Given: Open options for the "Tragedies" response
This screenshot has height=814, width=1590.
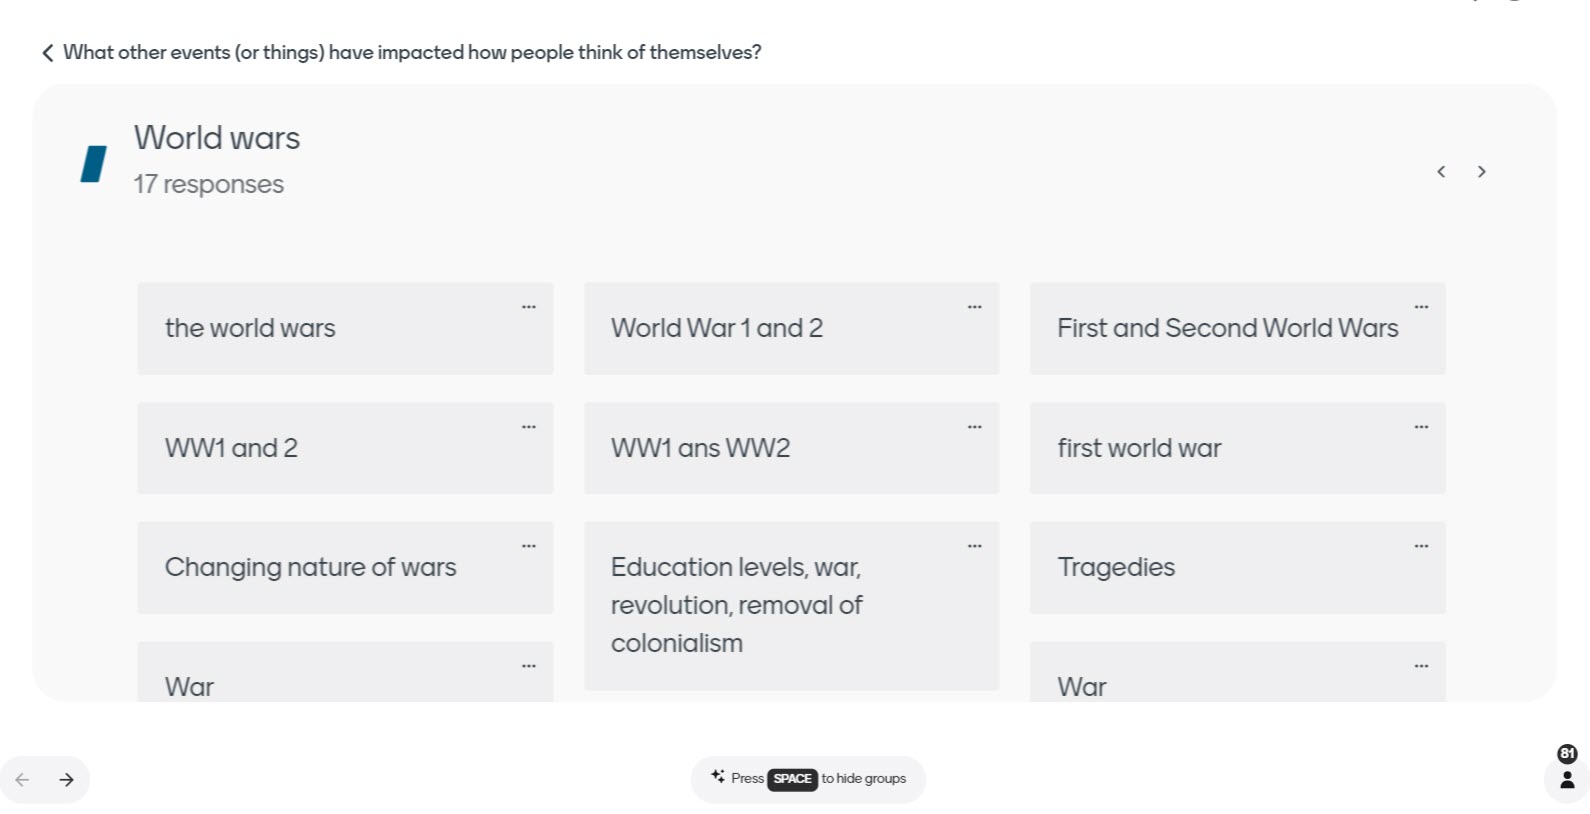Looking at the screenshot, I should coord(1421,546).
